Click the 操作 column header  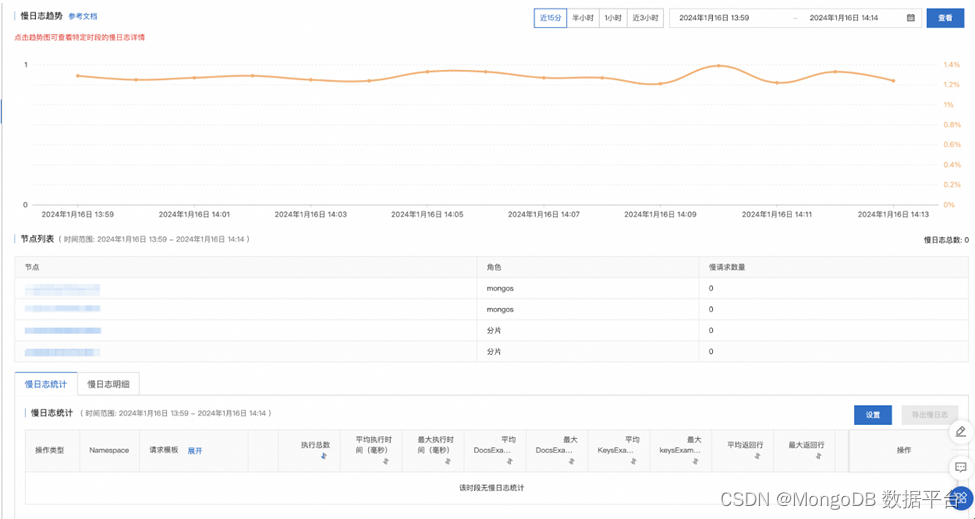[903, 451]
